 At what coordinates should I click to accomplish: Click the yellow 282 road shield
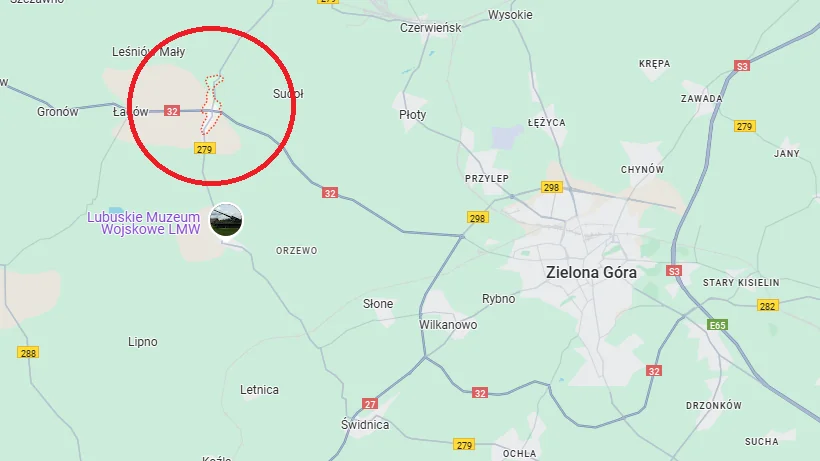coord(767,306)
